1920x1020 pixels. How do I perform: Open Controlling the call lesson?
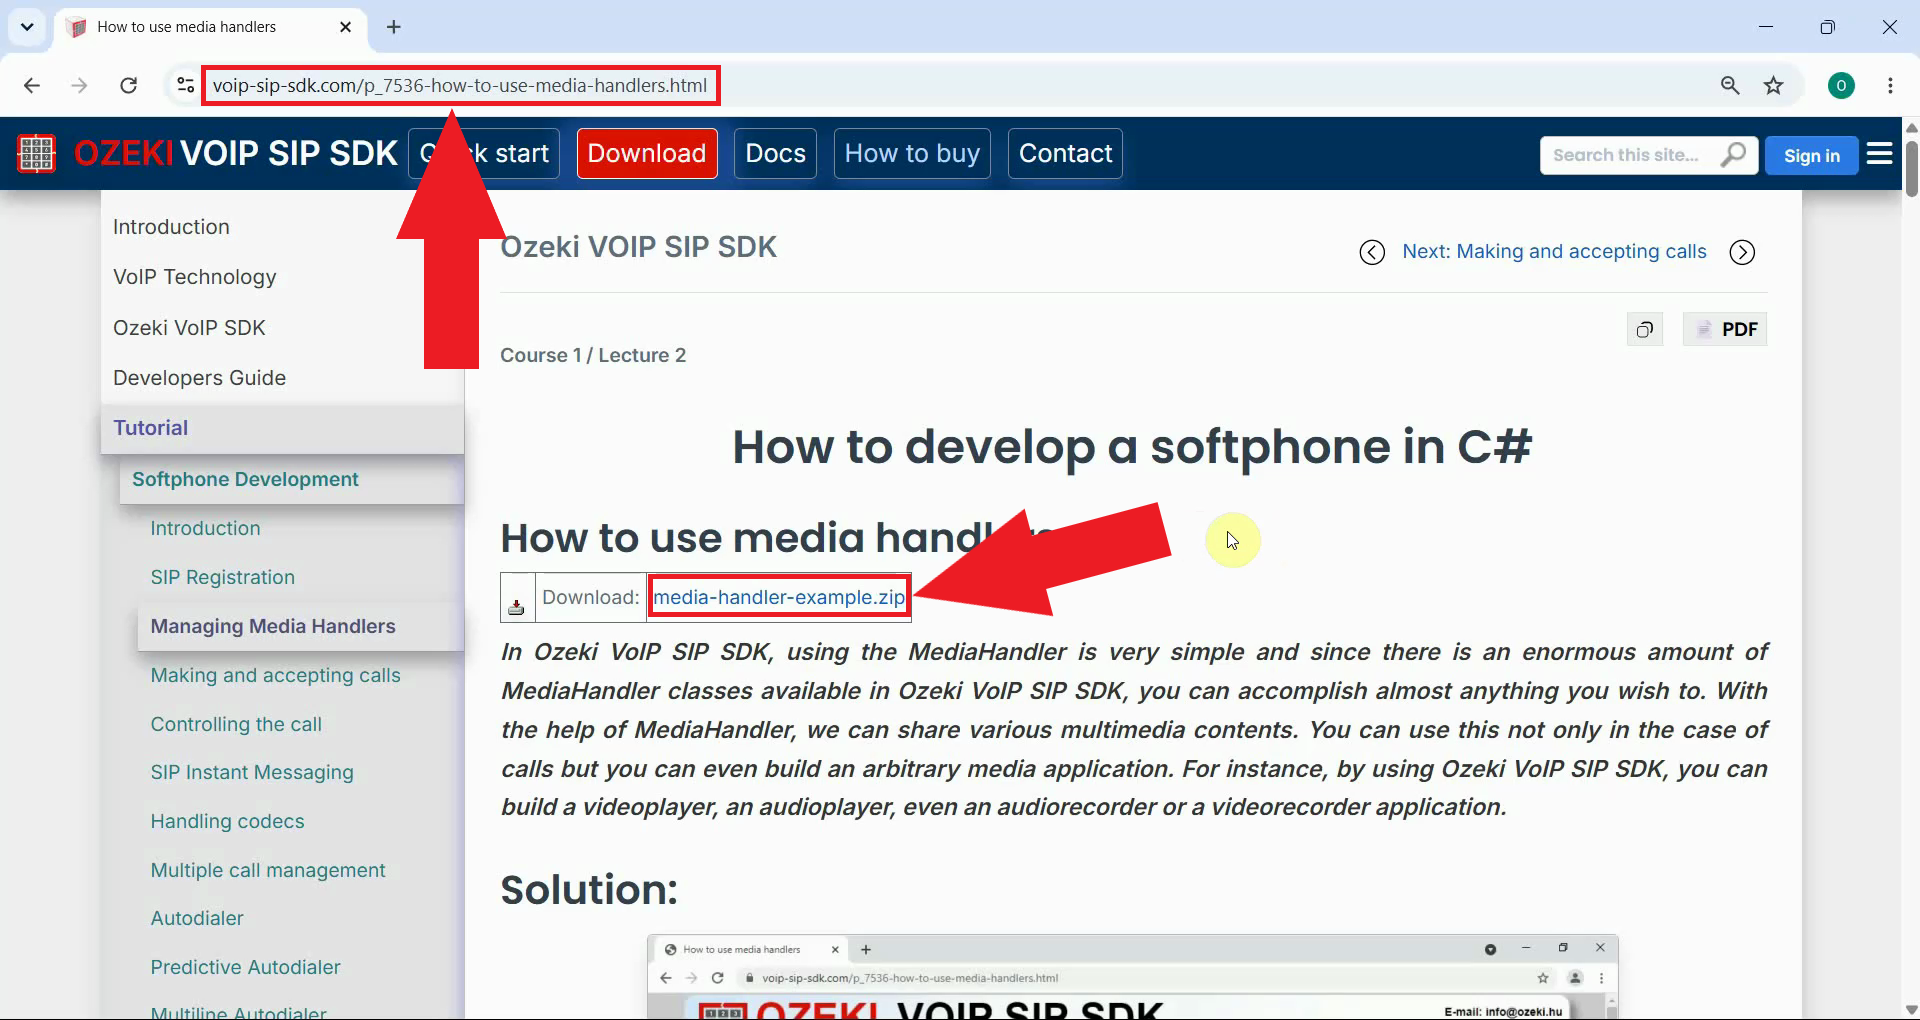tap(236, 724)
